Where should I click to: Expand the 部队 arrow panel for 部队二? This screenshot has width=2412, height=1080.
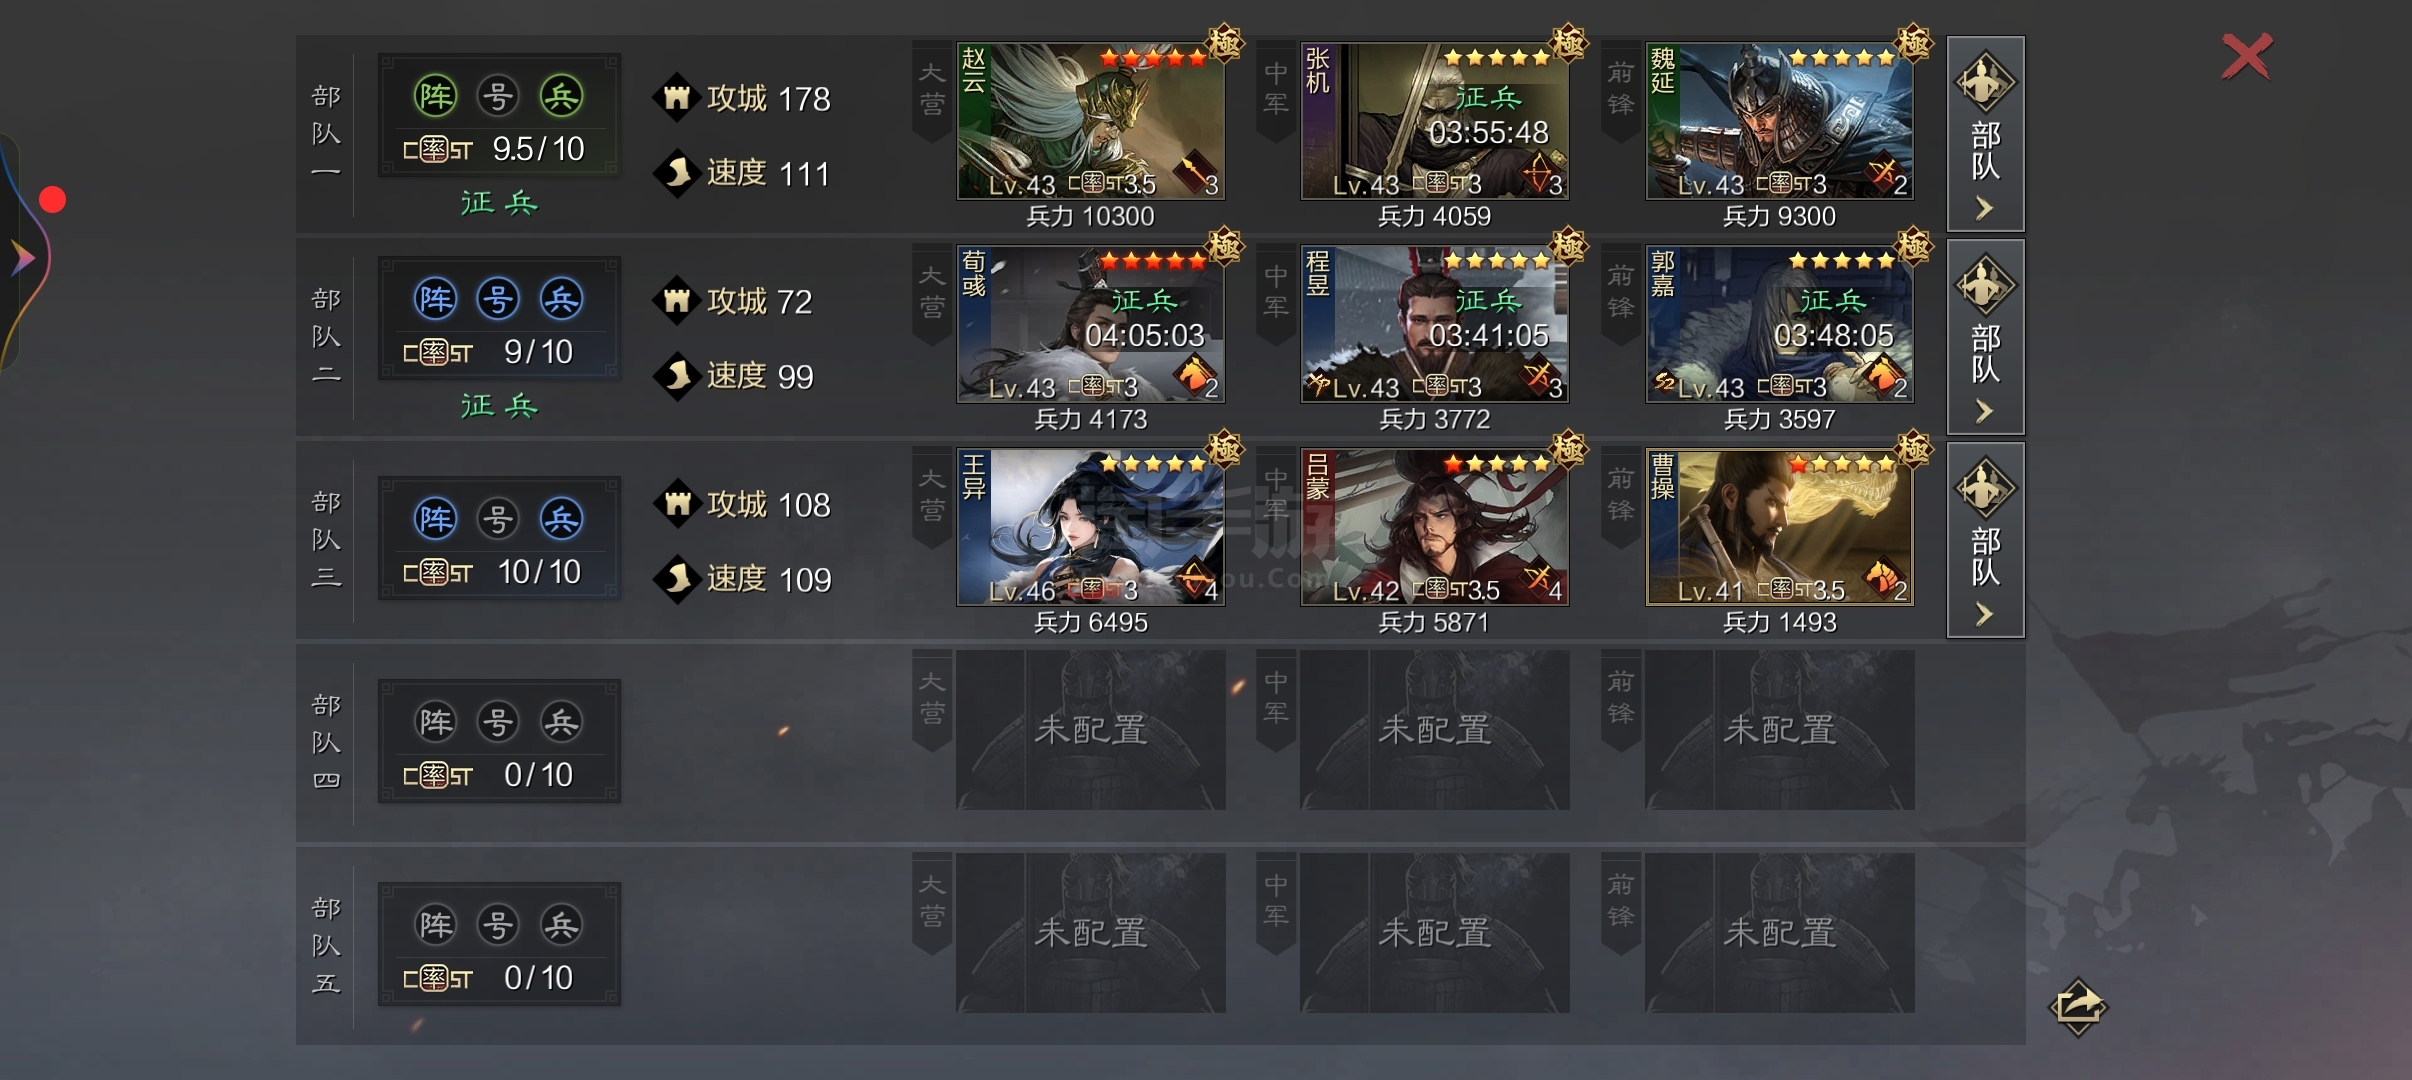1986,337
